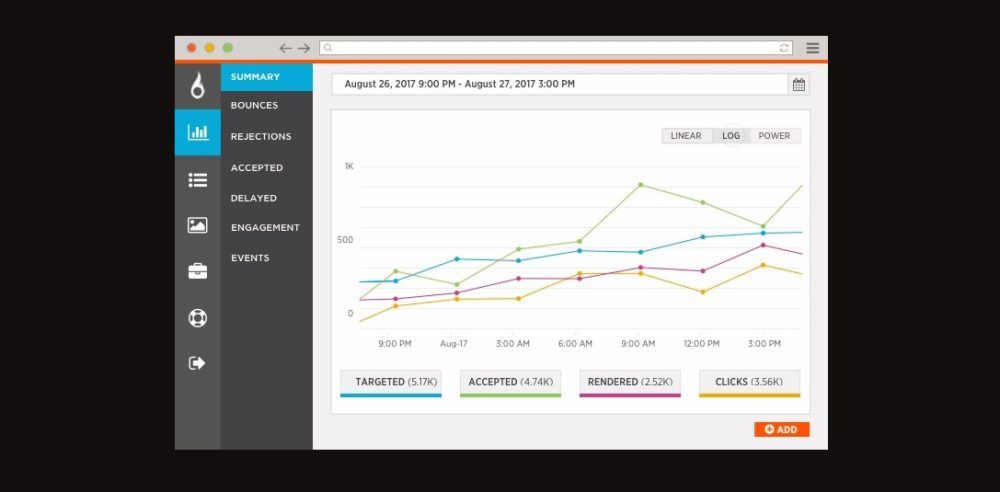Go to the Engagement report
Screen dimensions: 1000x492
265,227
